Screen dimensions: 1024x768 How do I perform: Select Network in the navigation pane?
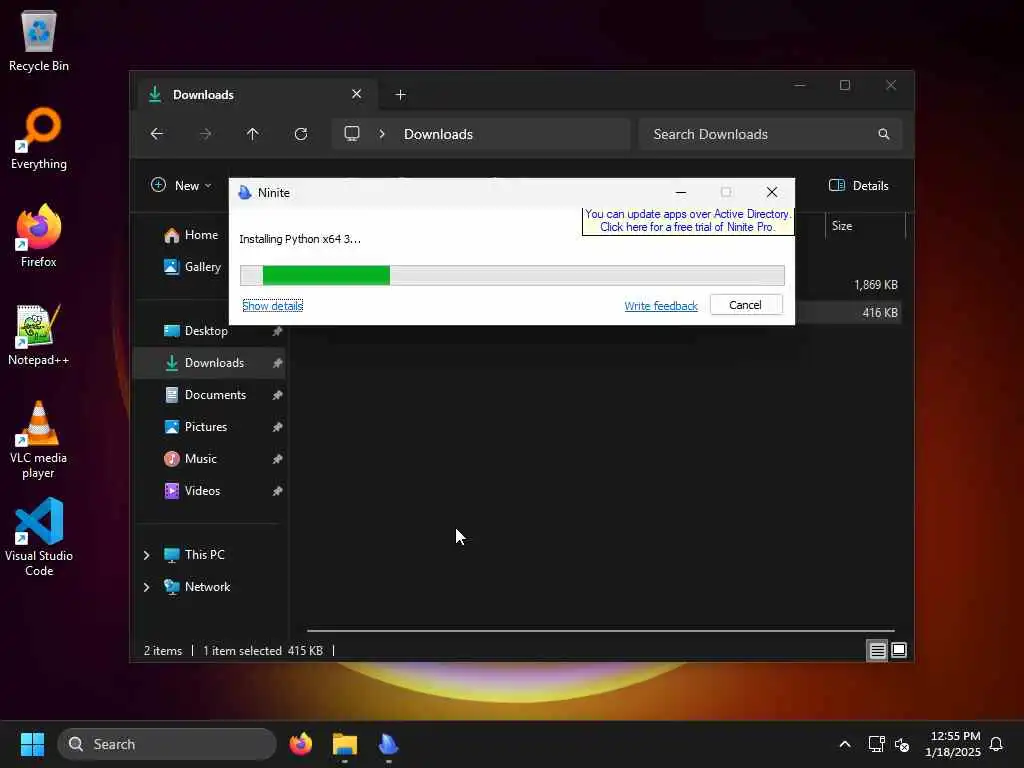coord(197,587)
